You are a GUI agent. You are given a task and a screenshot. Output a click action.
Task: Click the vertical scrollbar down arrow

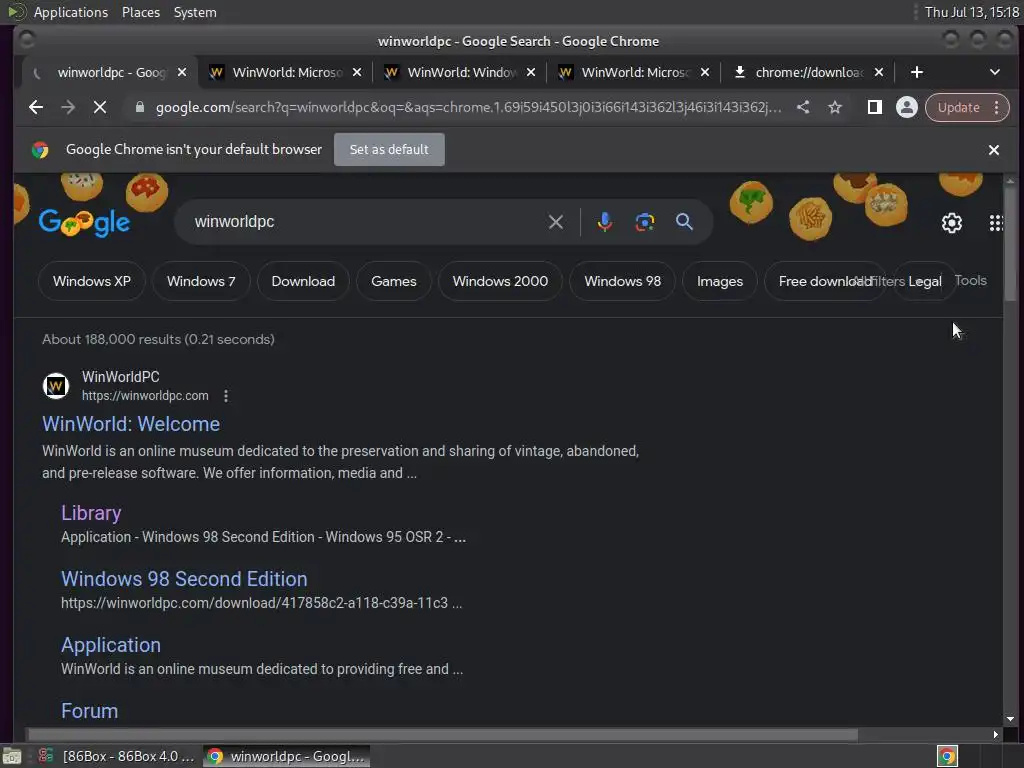point(1010,719)
